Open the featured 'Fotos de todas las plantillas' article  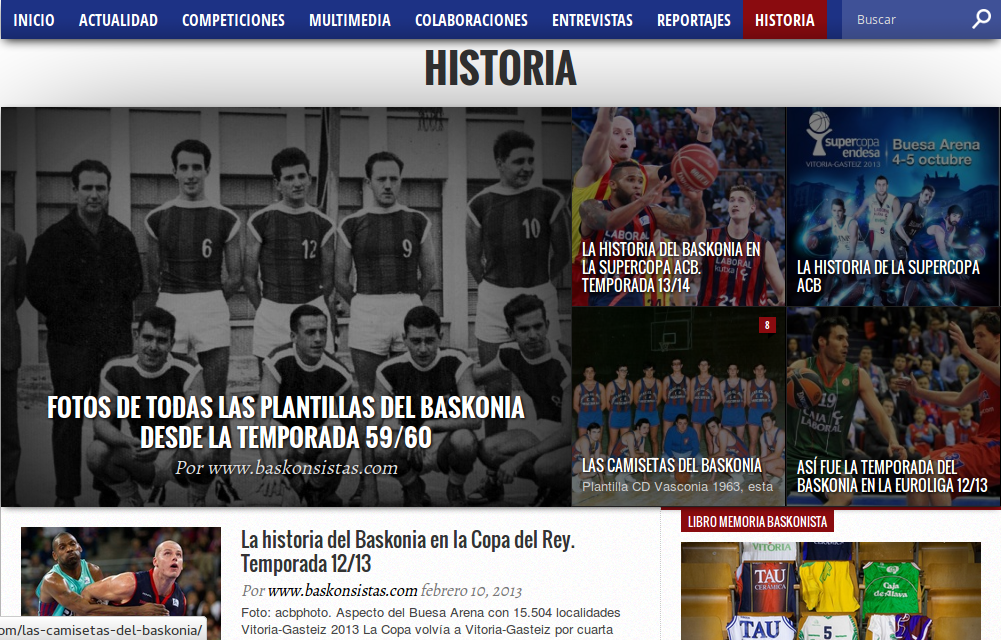[286, 421]
